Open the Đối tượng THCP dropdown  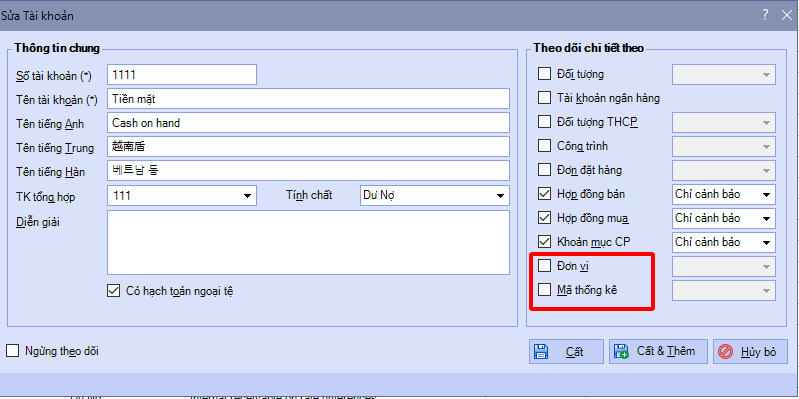point(724,122)
